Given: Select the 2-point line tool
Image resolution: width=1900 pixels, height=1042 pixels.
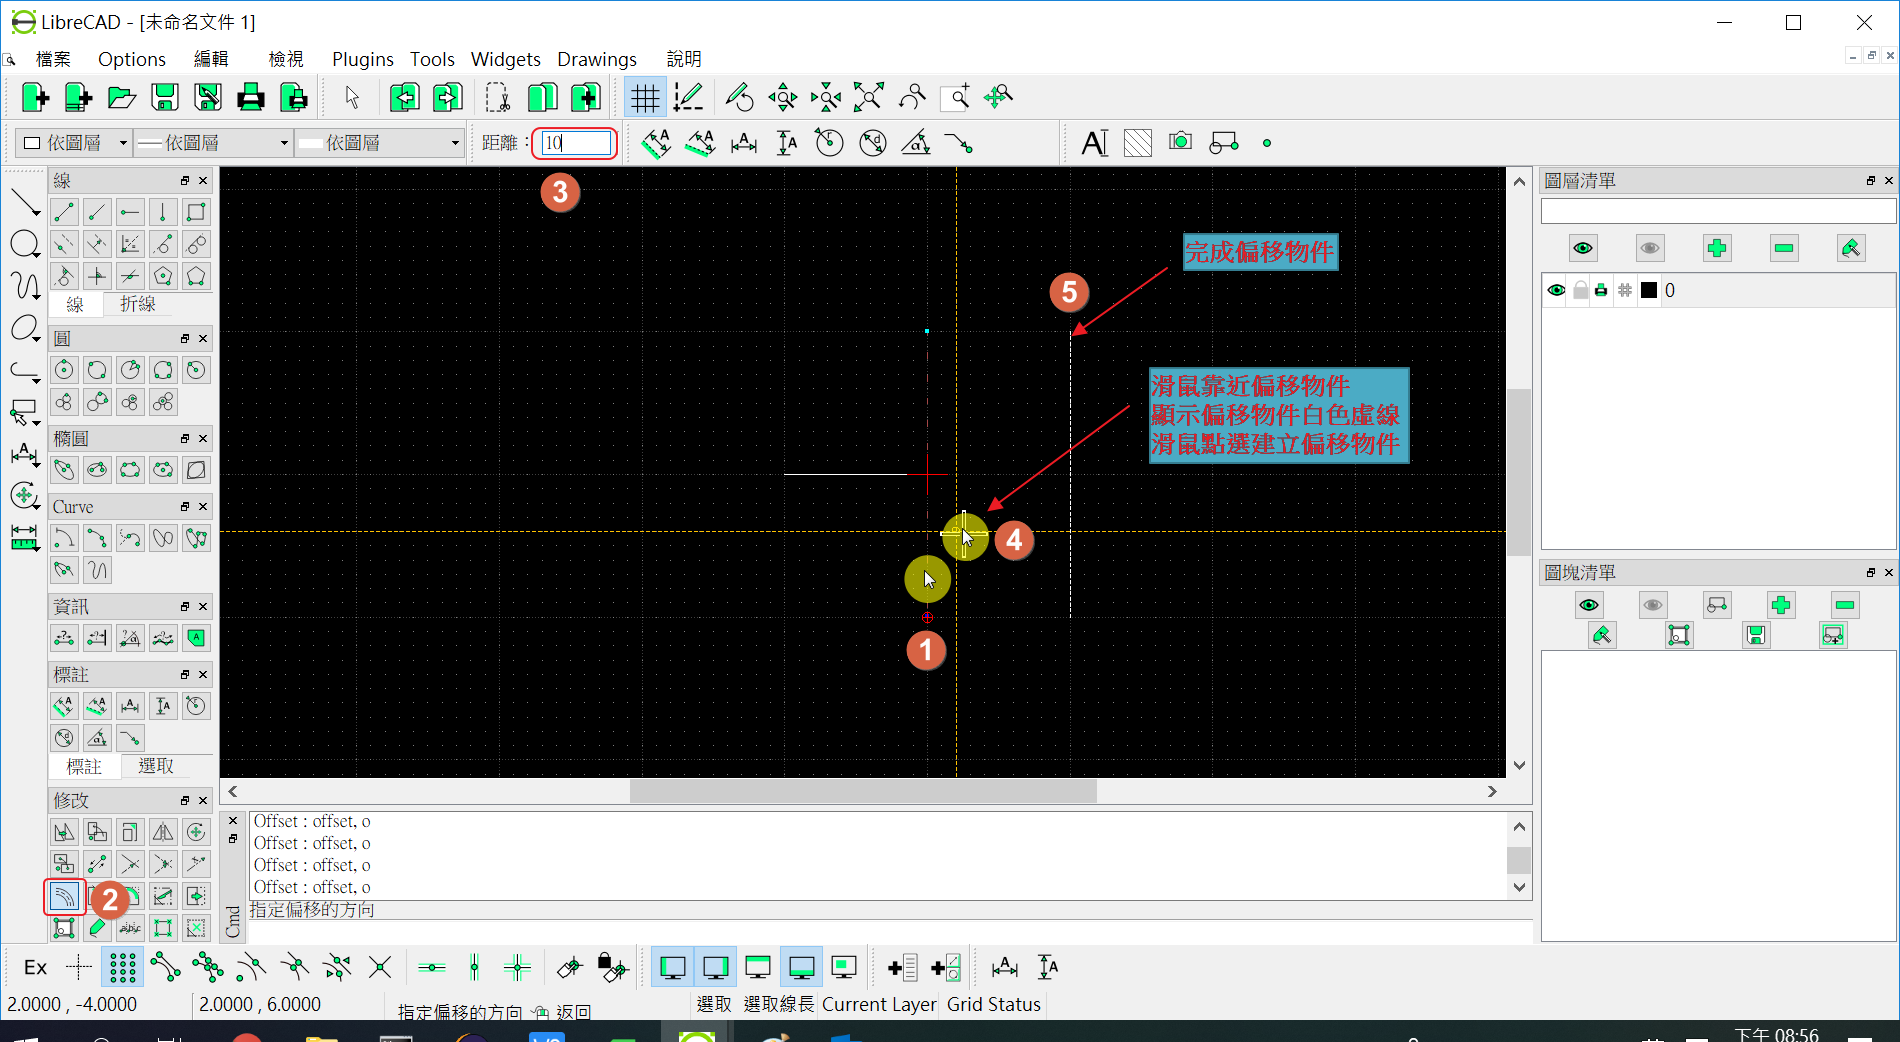Looking at the screenshot, I should click(x=64, y=212).
